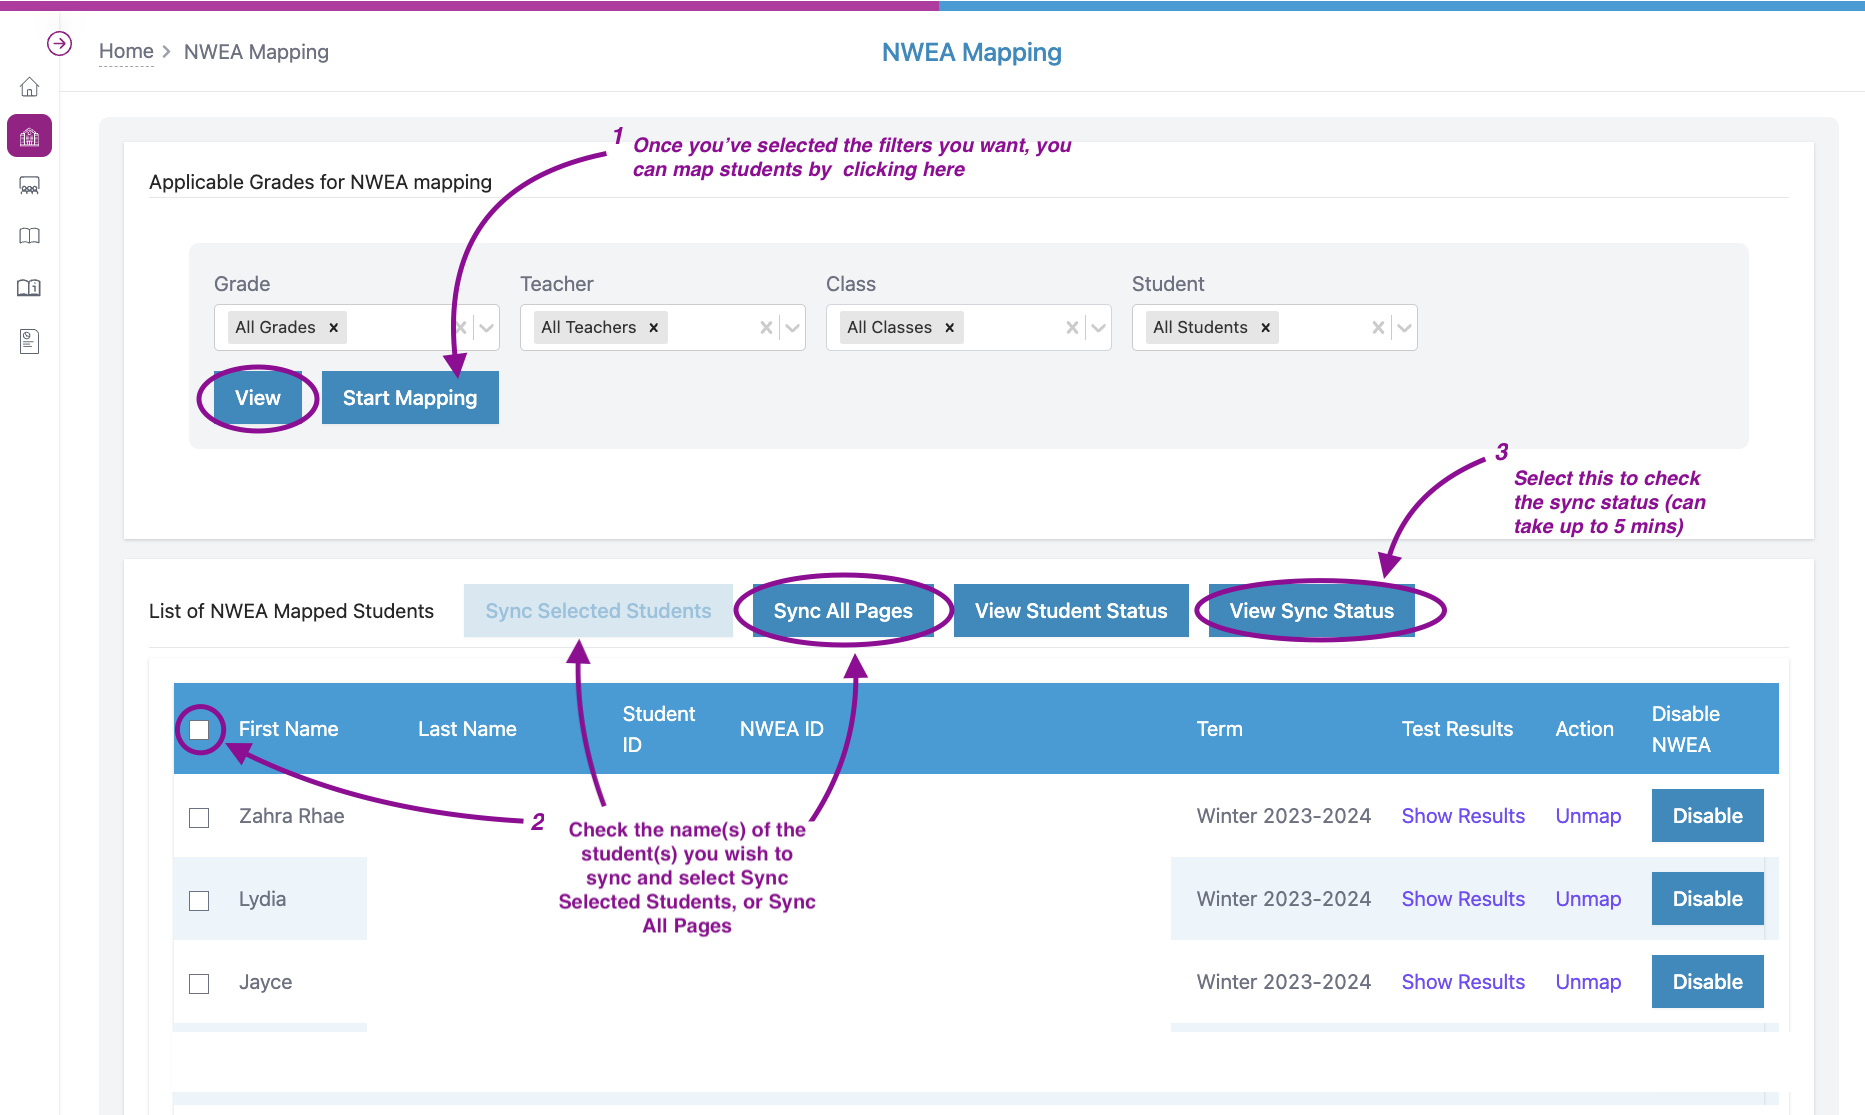Remove the All Teachers tag
This screenshot has width=1865, height=1115.
pos(654,328)
